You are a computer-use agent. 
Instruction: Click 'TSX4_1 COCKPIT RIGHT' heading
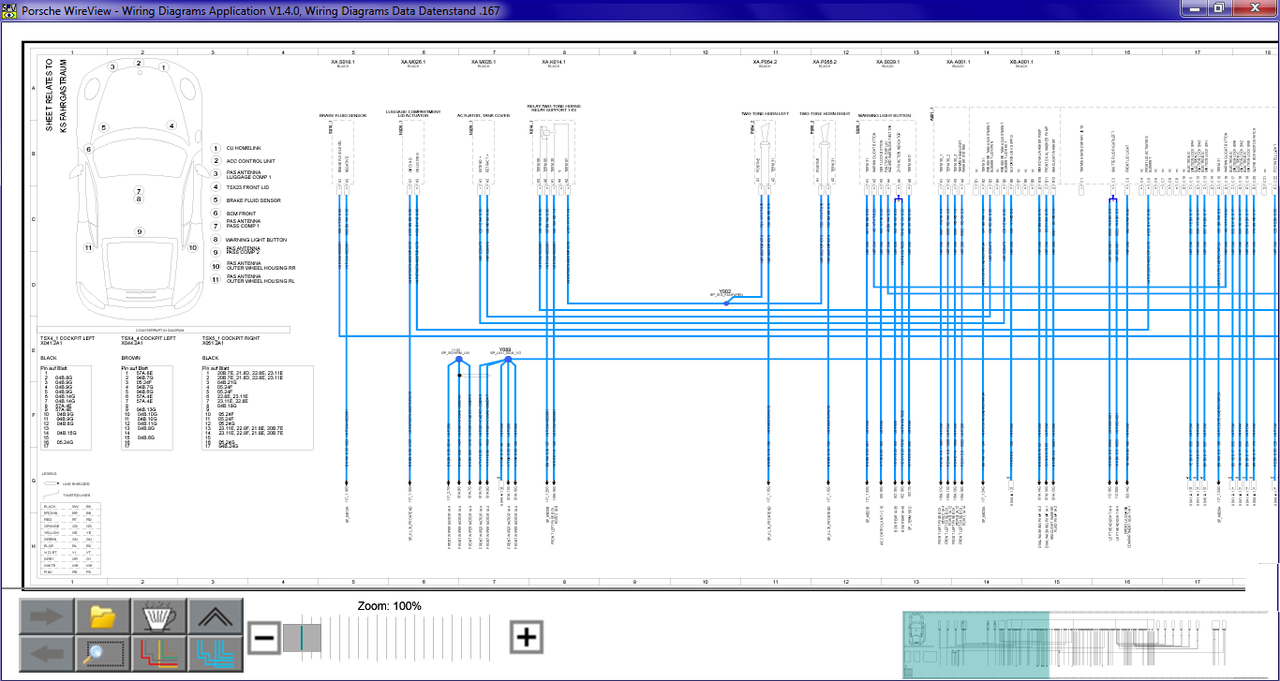[x=232, y=339]
